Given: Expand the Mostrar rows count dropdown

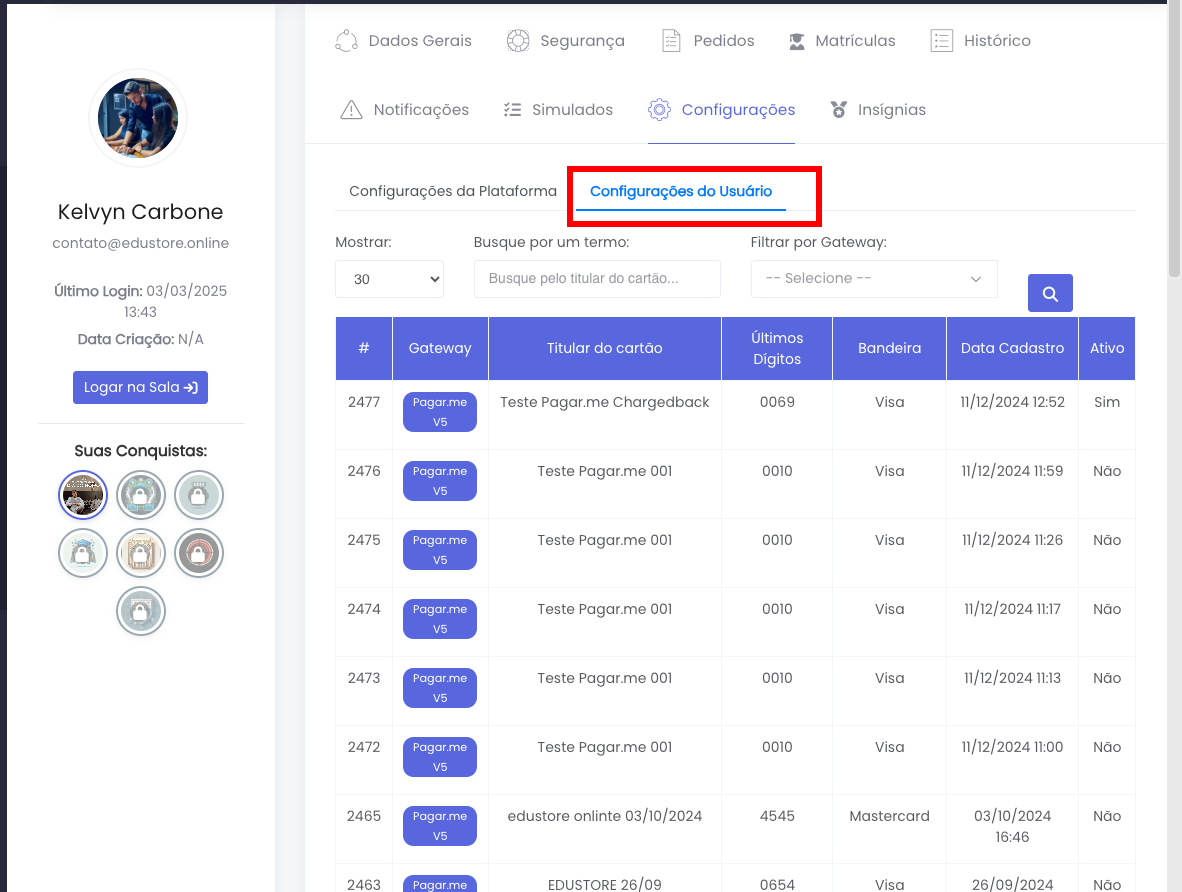Looking at the screenshot, I should click(389, 279).
